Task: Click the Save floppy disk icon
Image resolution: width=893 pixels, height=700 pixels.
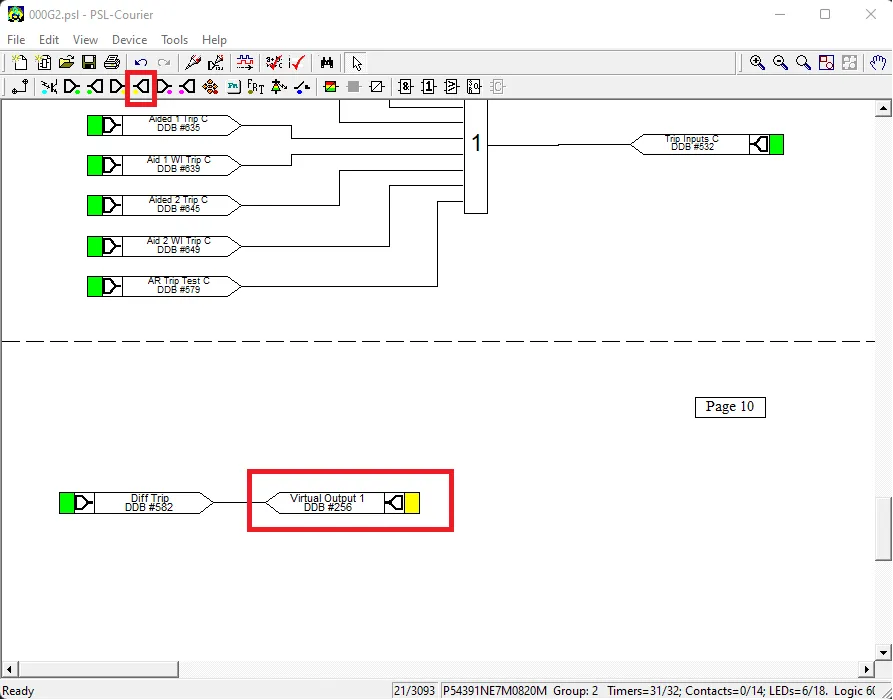Action: pos(89,62)
